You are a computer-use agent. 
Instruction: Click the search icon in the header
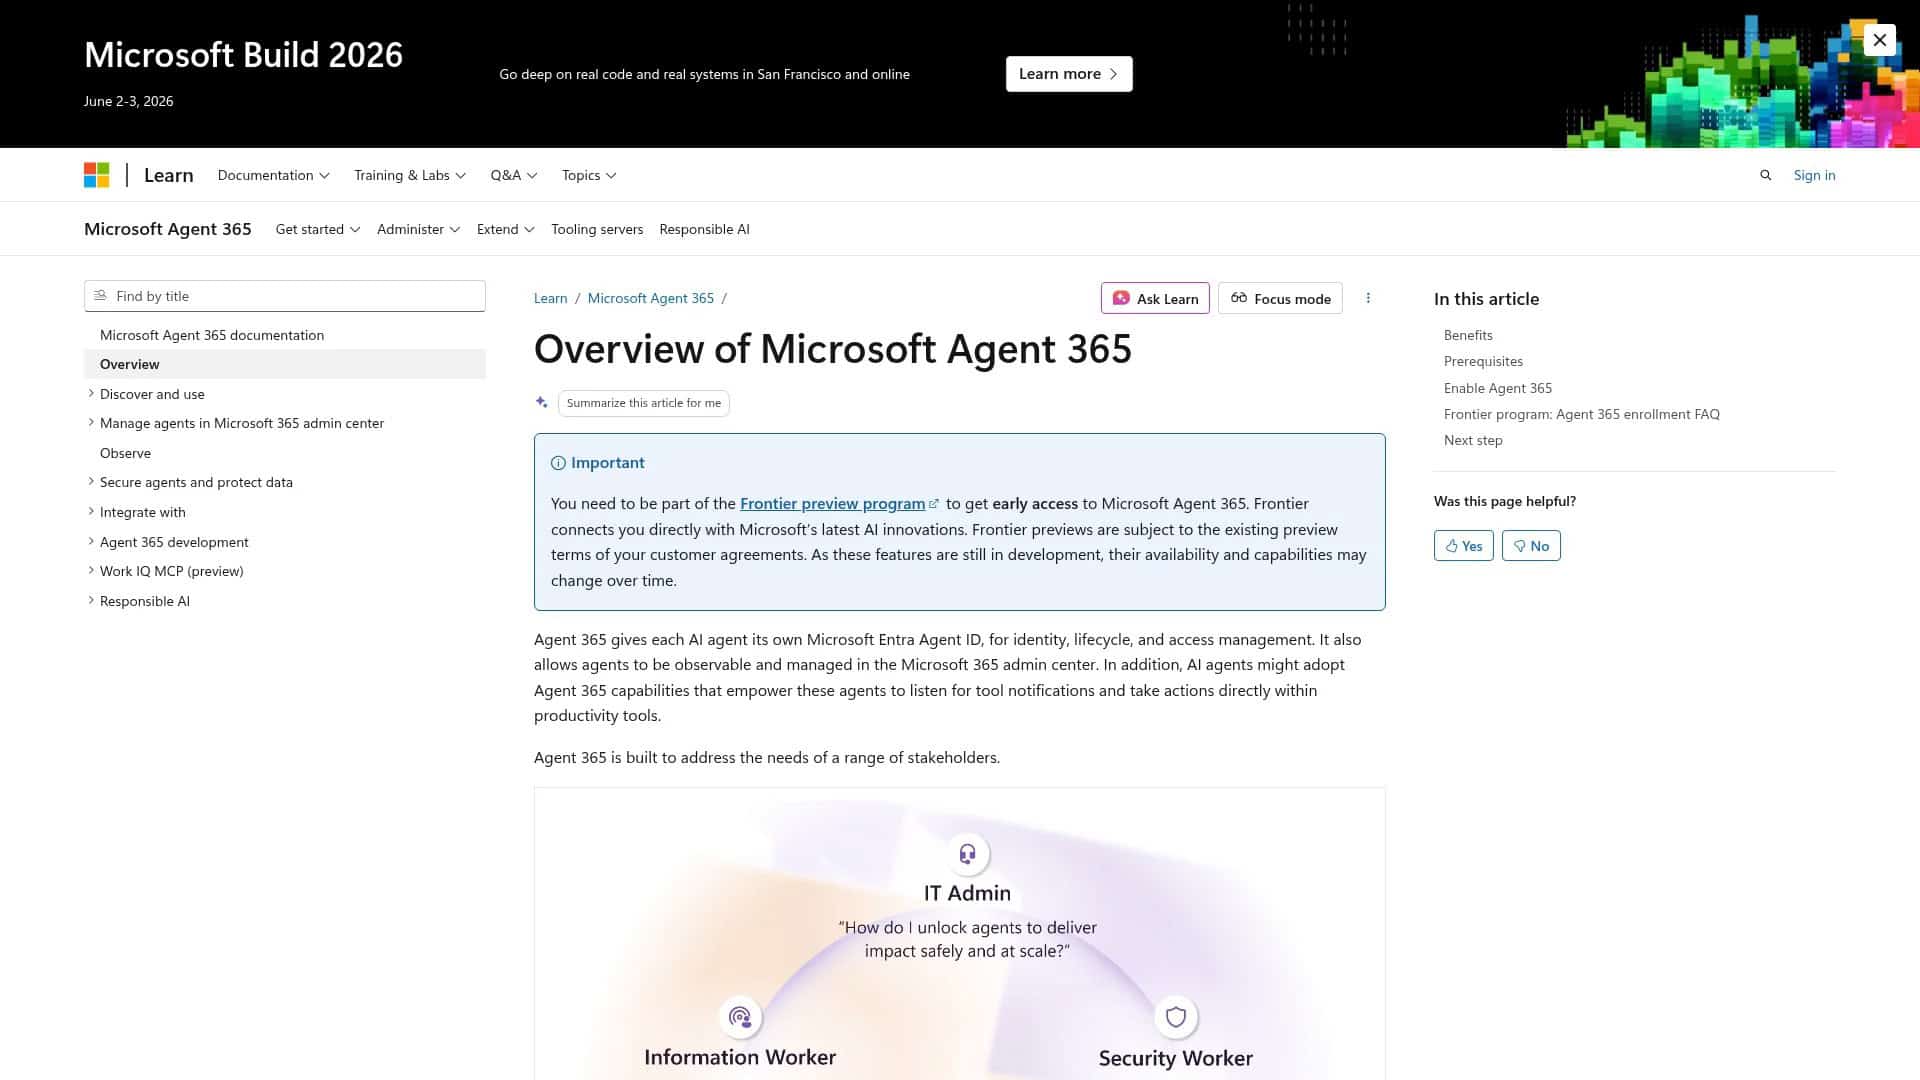pyautogui.click(x=1765, y=174)
